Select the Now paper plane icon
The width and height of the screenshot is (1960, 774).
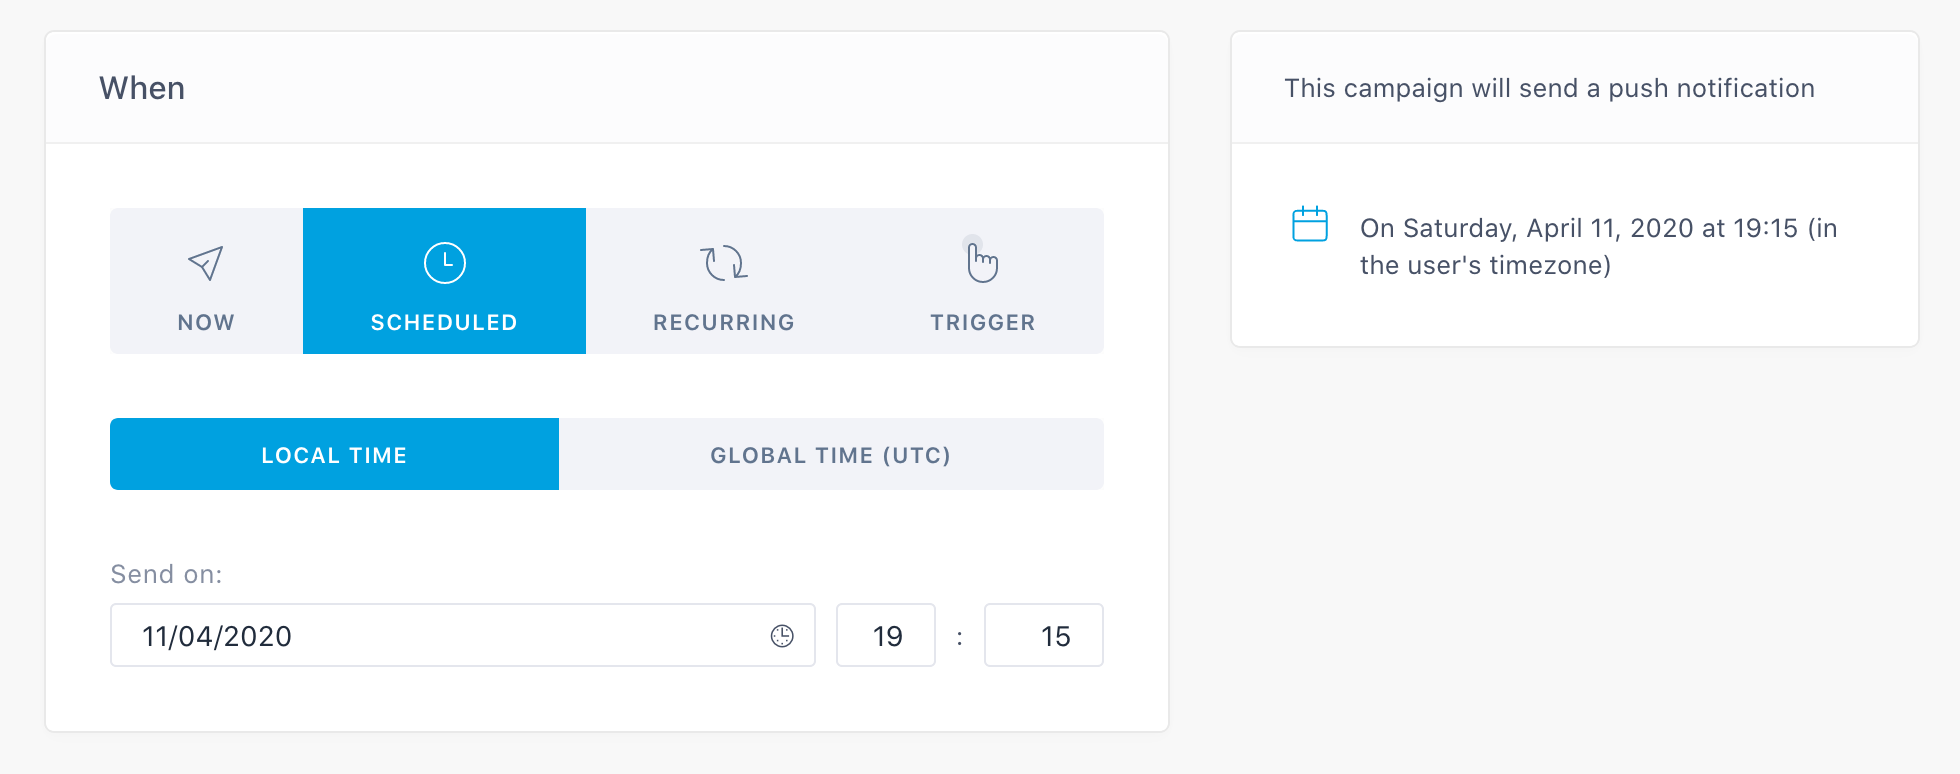click(204, 262)
